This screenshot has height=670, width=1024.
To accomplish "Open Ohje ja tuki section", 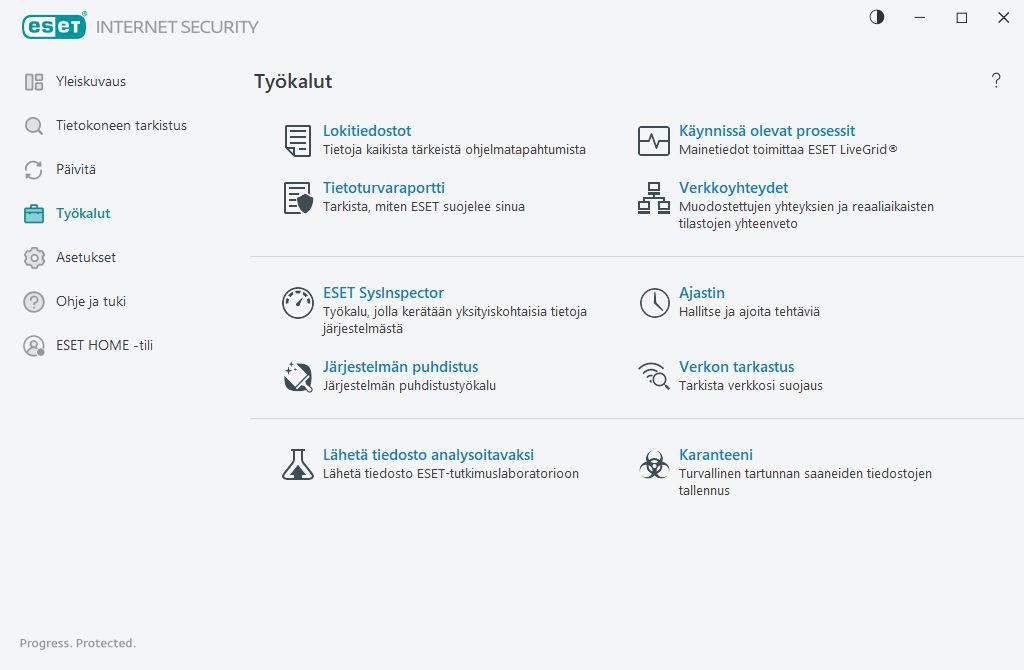I will pyautogui.click(x=91, y=302).
